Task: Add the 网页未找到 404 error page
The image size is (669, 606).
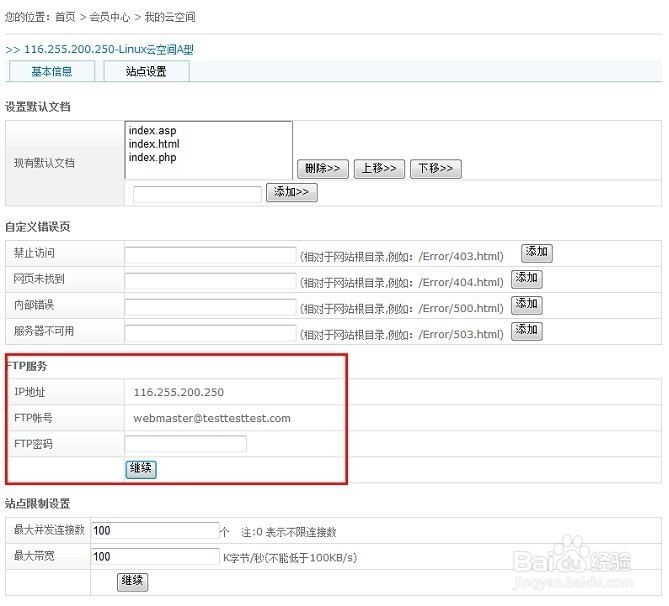Action: tap(527, 279)
